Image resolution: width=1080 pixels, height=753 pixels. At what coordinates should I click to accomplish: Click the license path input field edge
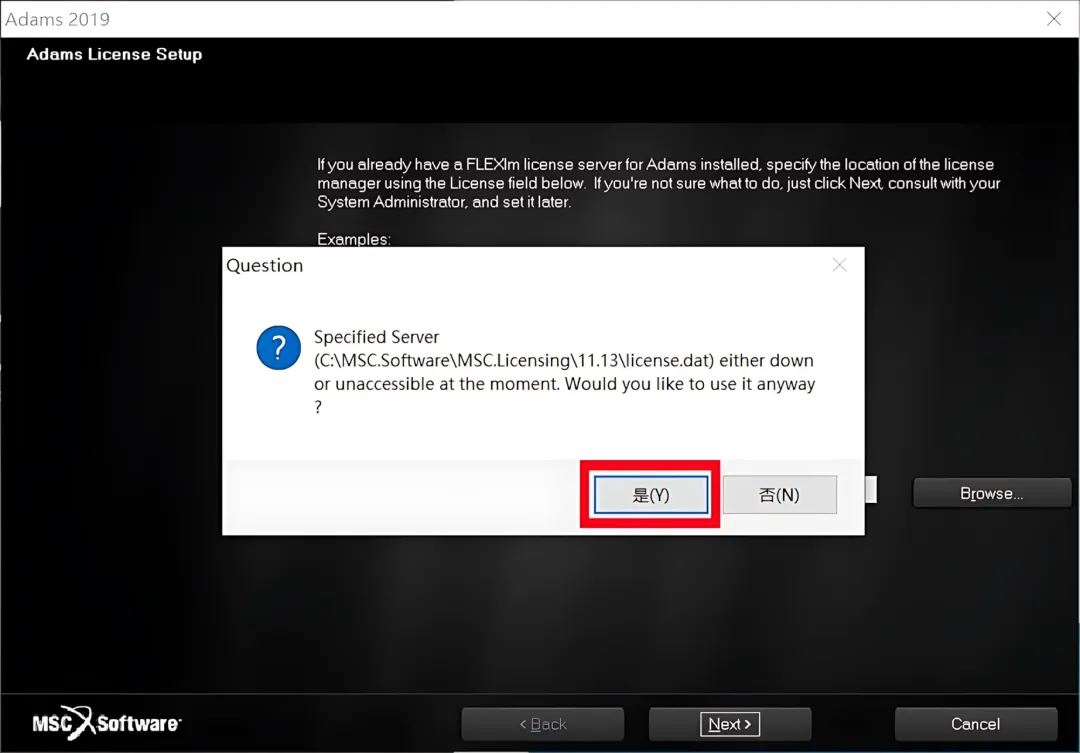pos(871,490)
